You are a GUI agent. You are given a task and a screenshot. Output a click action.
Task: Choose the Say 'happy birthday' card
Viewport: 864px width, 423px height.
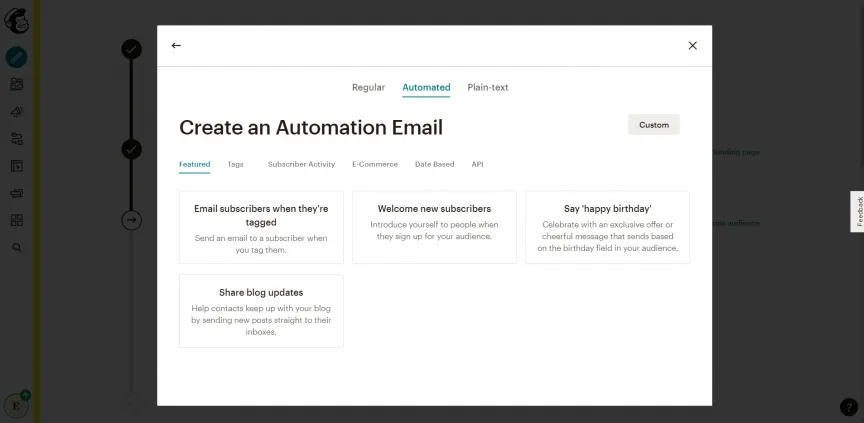607,227
